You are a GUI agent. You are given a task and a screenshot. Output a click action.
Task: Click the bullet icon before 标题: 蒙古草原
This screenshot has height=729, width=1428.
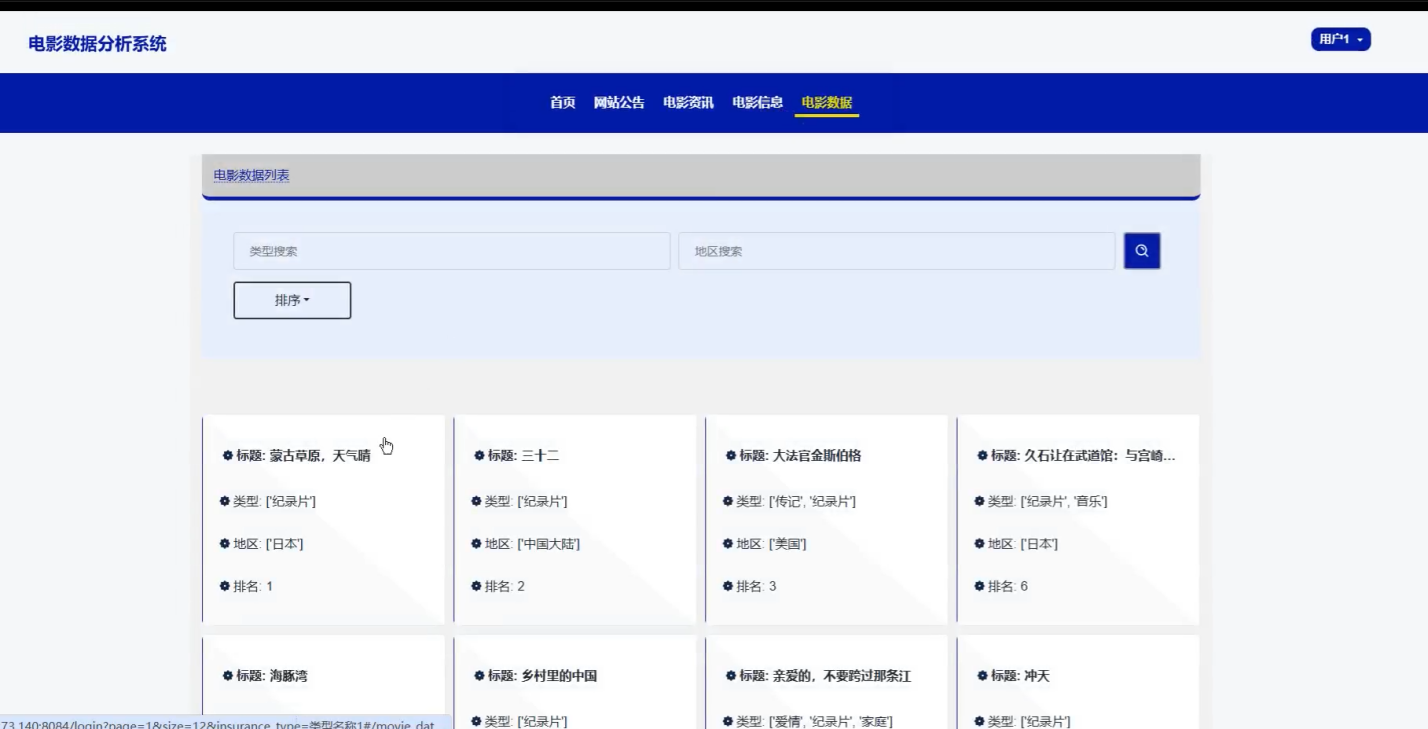(x=227, y=455)
